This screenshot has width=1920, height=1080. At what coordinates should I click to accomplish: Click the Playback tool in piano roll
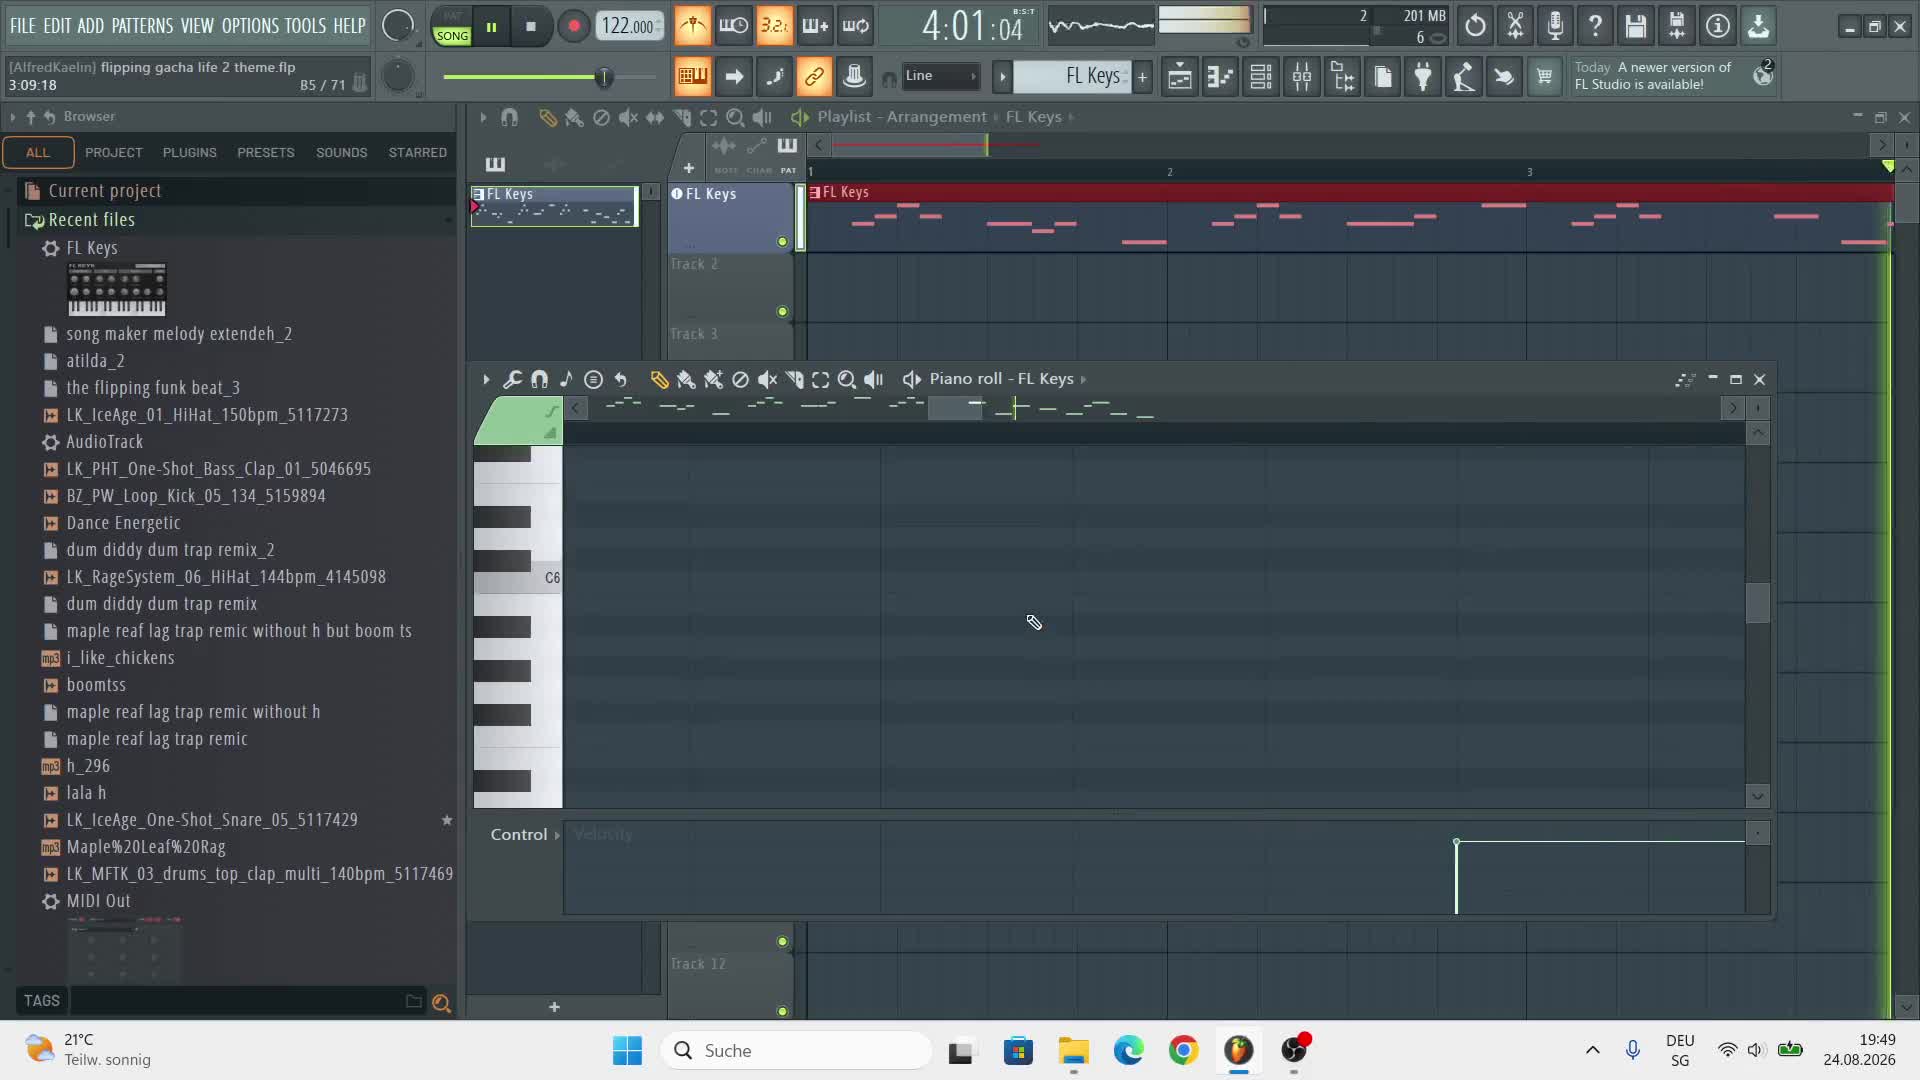874,379
